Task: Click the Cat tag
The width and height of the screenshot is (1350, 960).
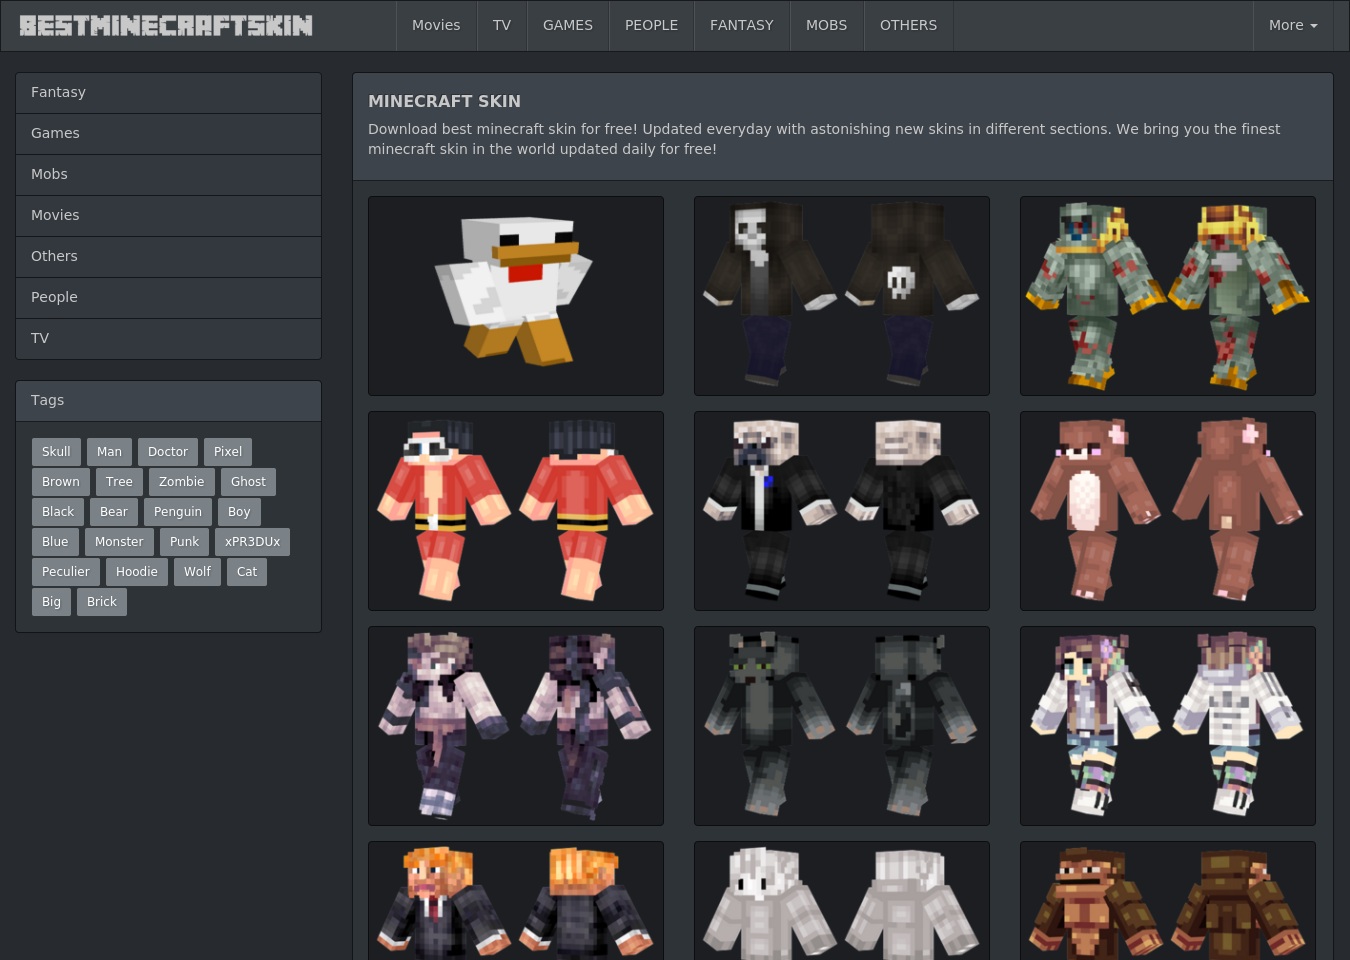Action: (247, 572)
